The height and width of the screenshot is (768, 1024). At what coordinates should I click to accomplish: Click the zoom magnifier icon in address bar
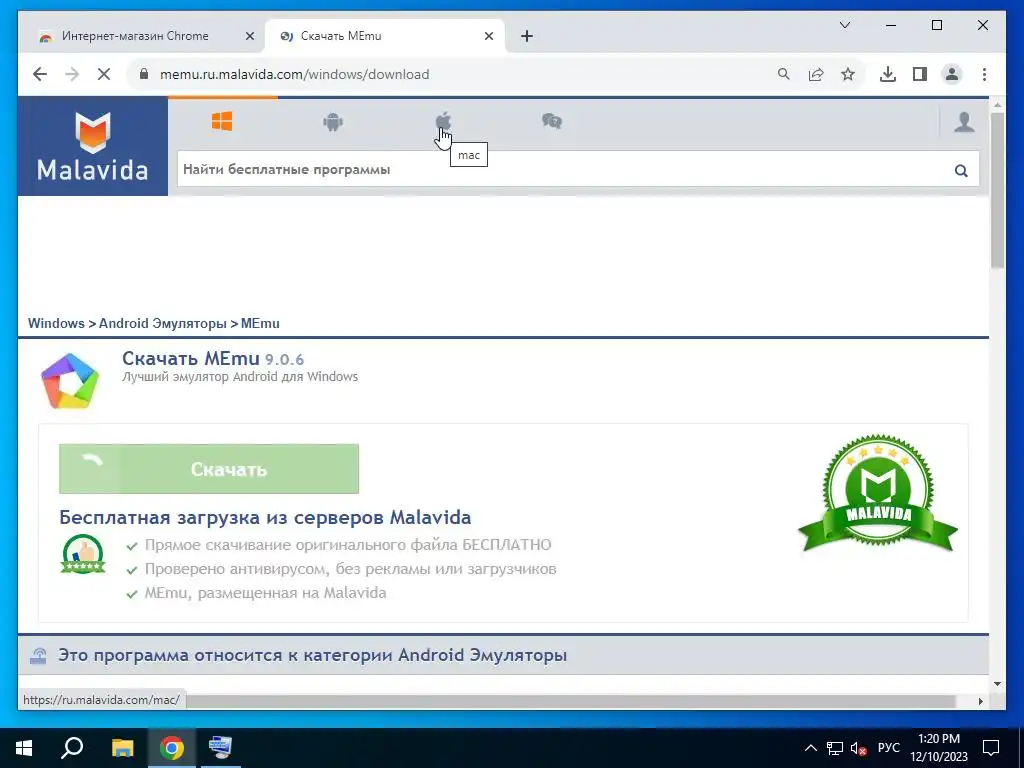point(784,74)
